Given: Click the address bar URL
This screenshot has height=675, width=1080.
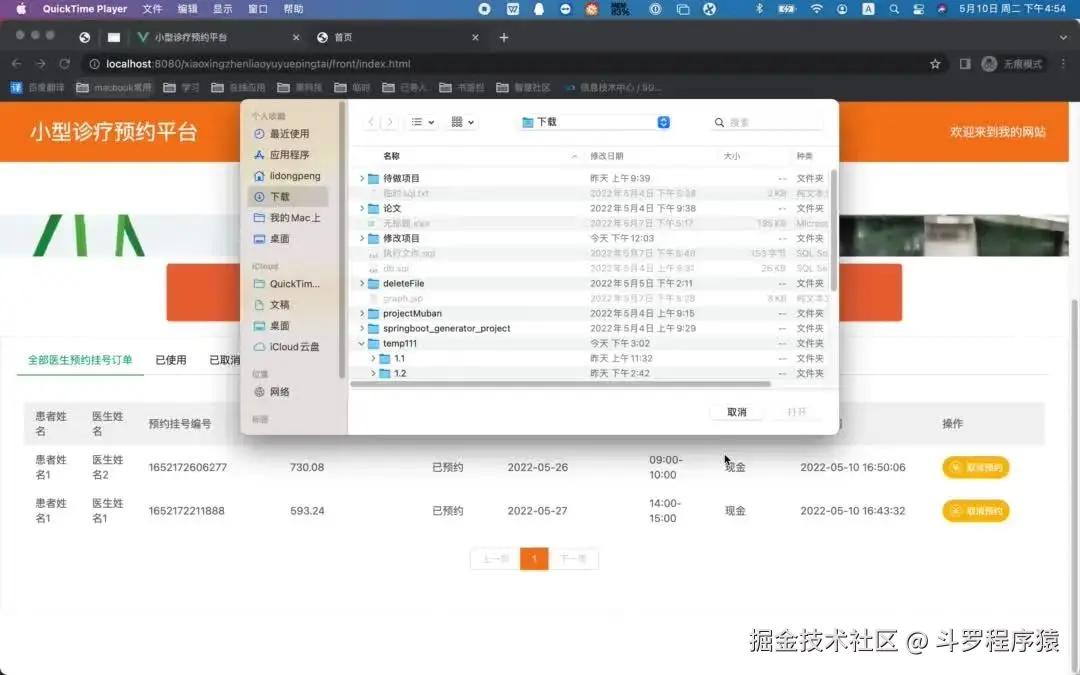Looking at the screenshot, I should click(x=258, y=63).
